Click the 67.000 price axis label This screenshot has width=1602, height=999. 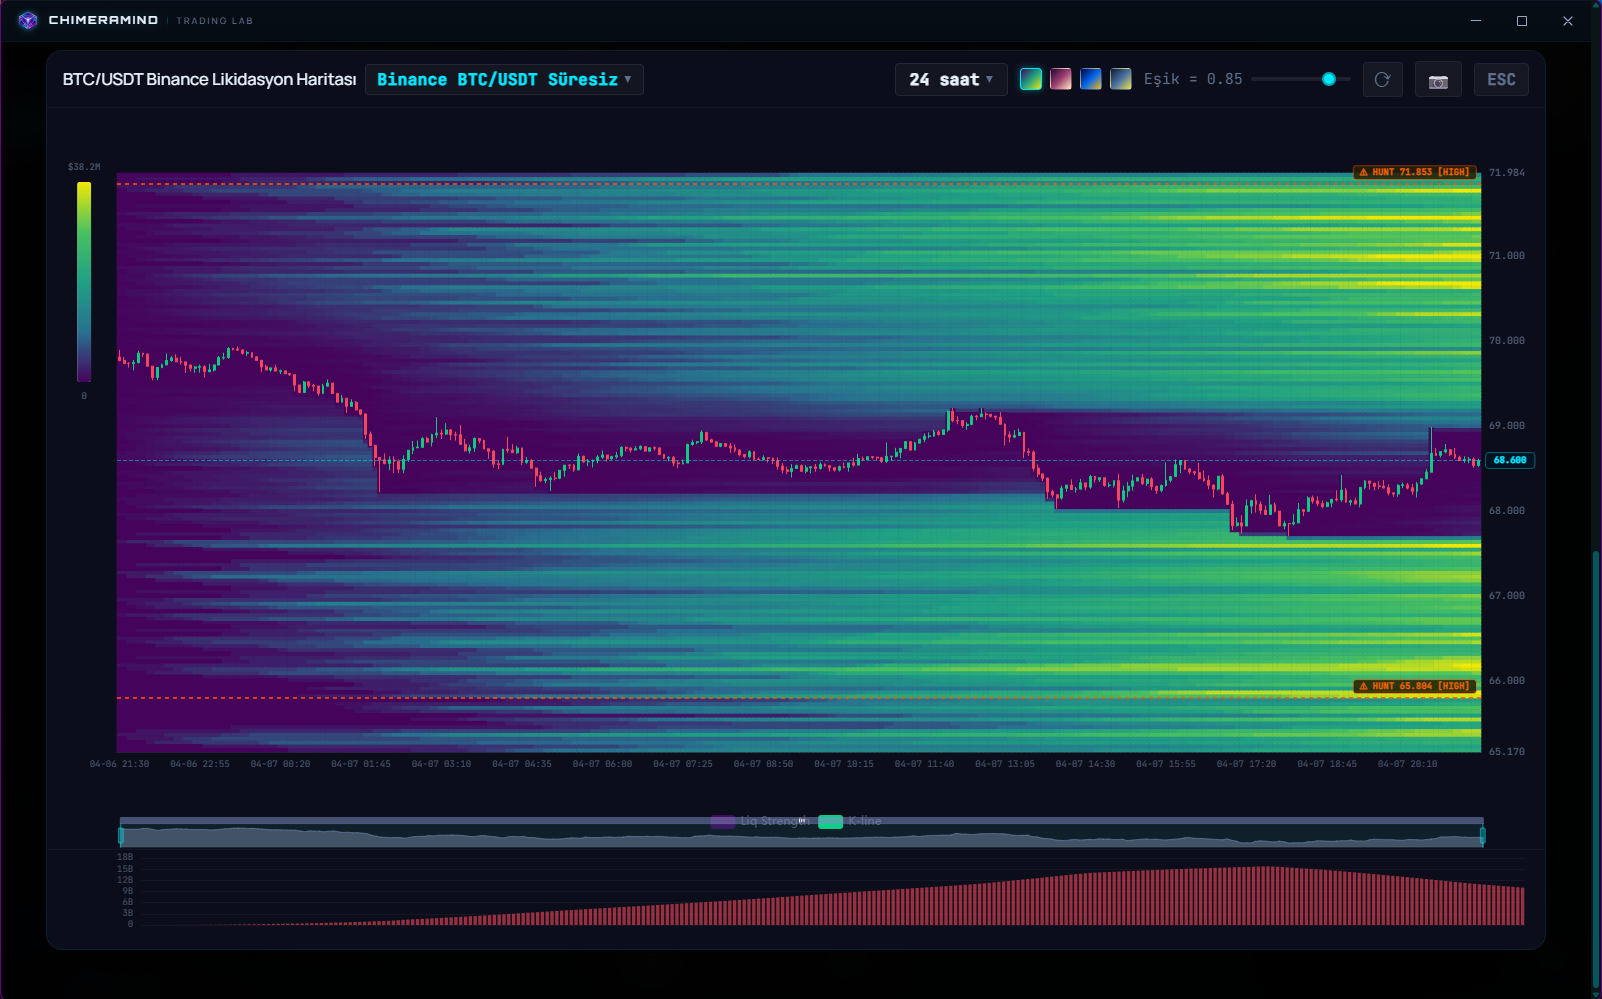coord(1506,596)
